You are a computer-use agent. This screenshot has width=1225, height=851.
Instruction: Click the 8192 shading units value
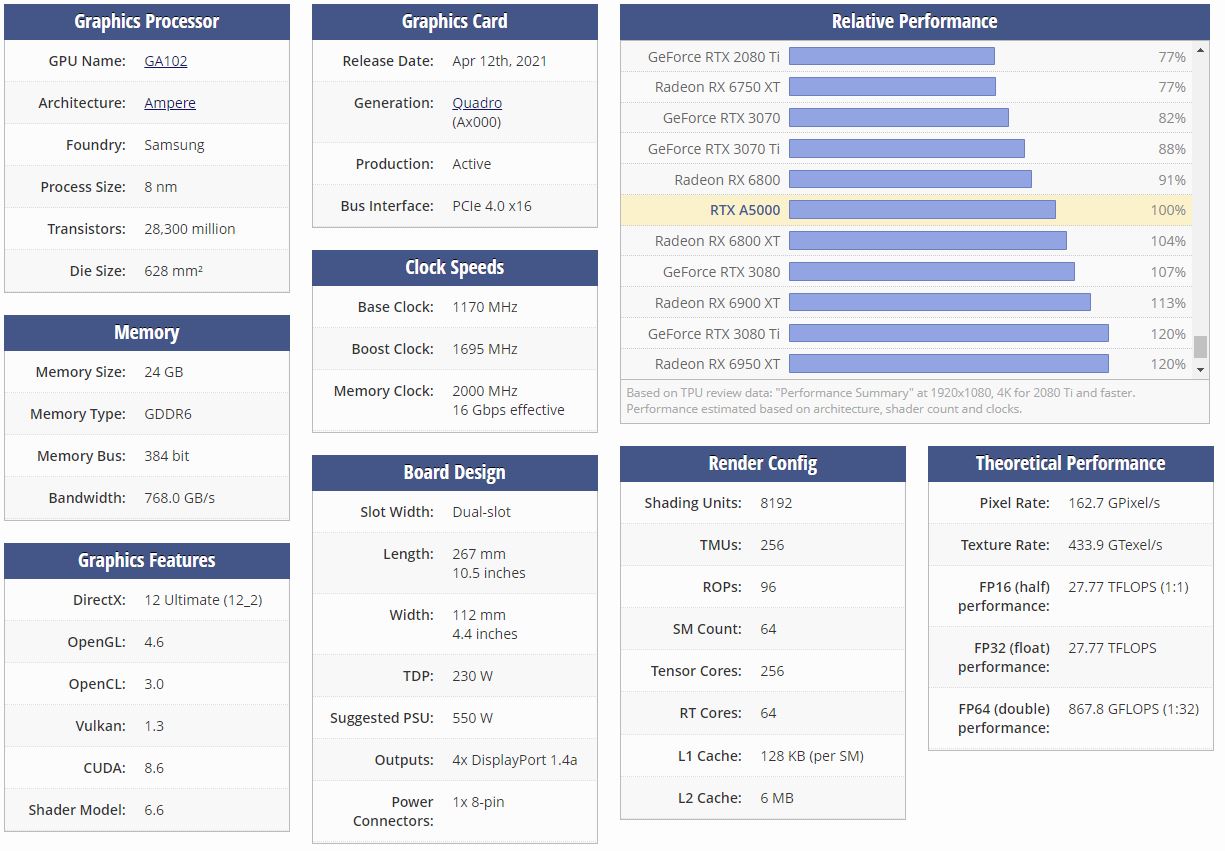[x=776, y=503]
